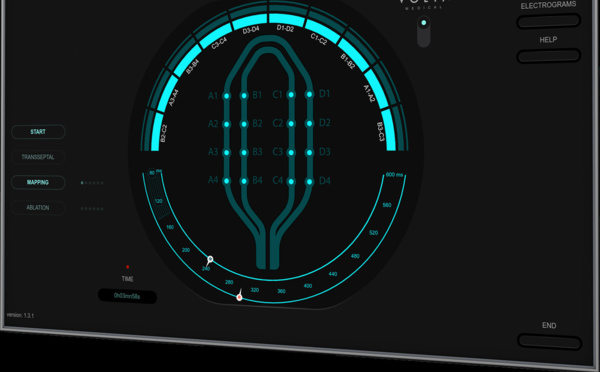
Task: Click the START button
Action: (38, 132)
